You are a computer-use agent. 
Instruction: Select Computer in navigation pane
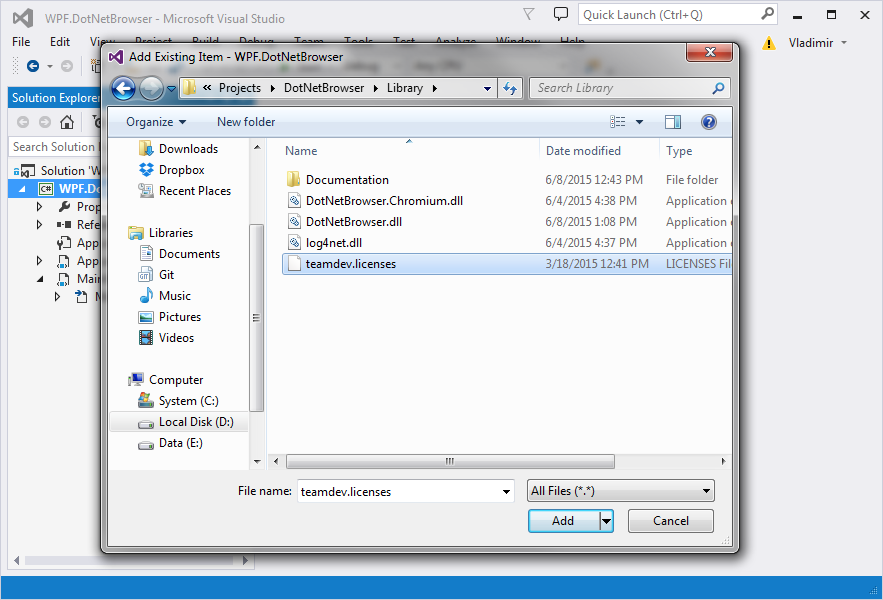tap(166, 380)
